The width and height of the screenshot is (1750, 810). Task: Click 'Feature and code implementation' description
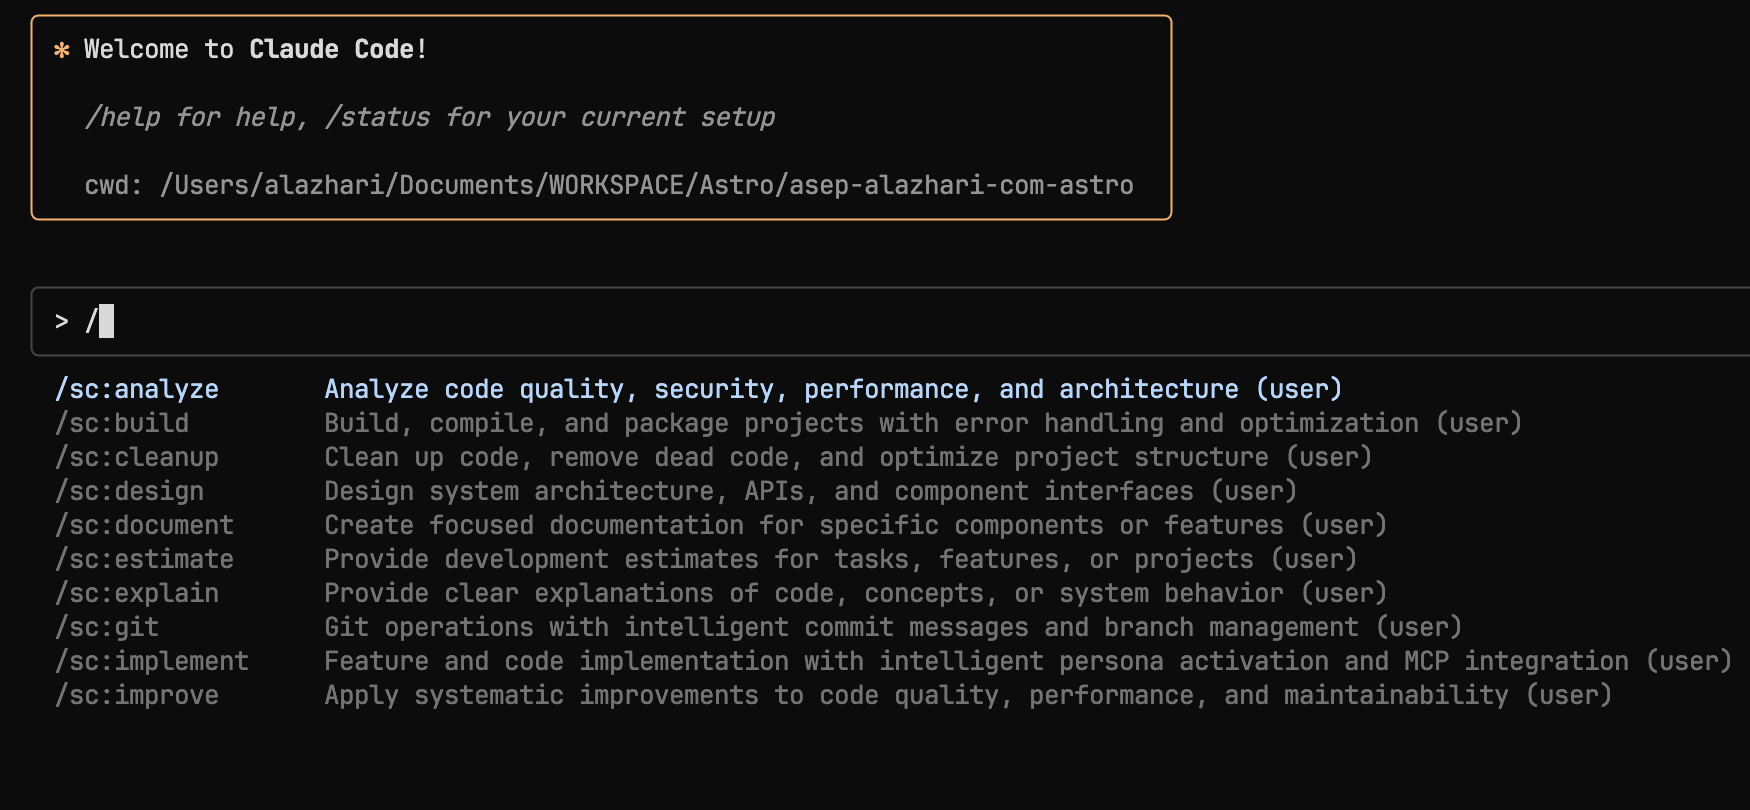[1029, 661]
